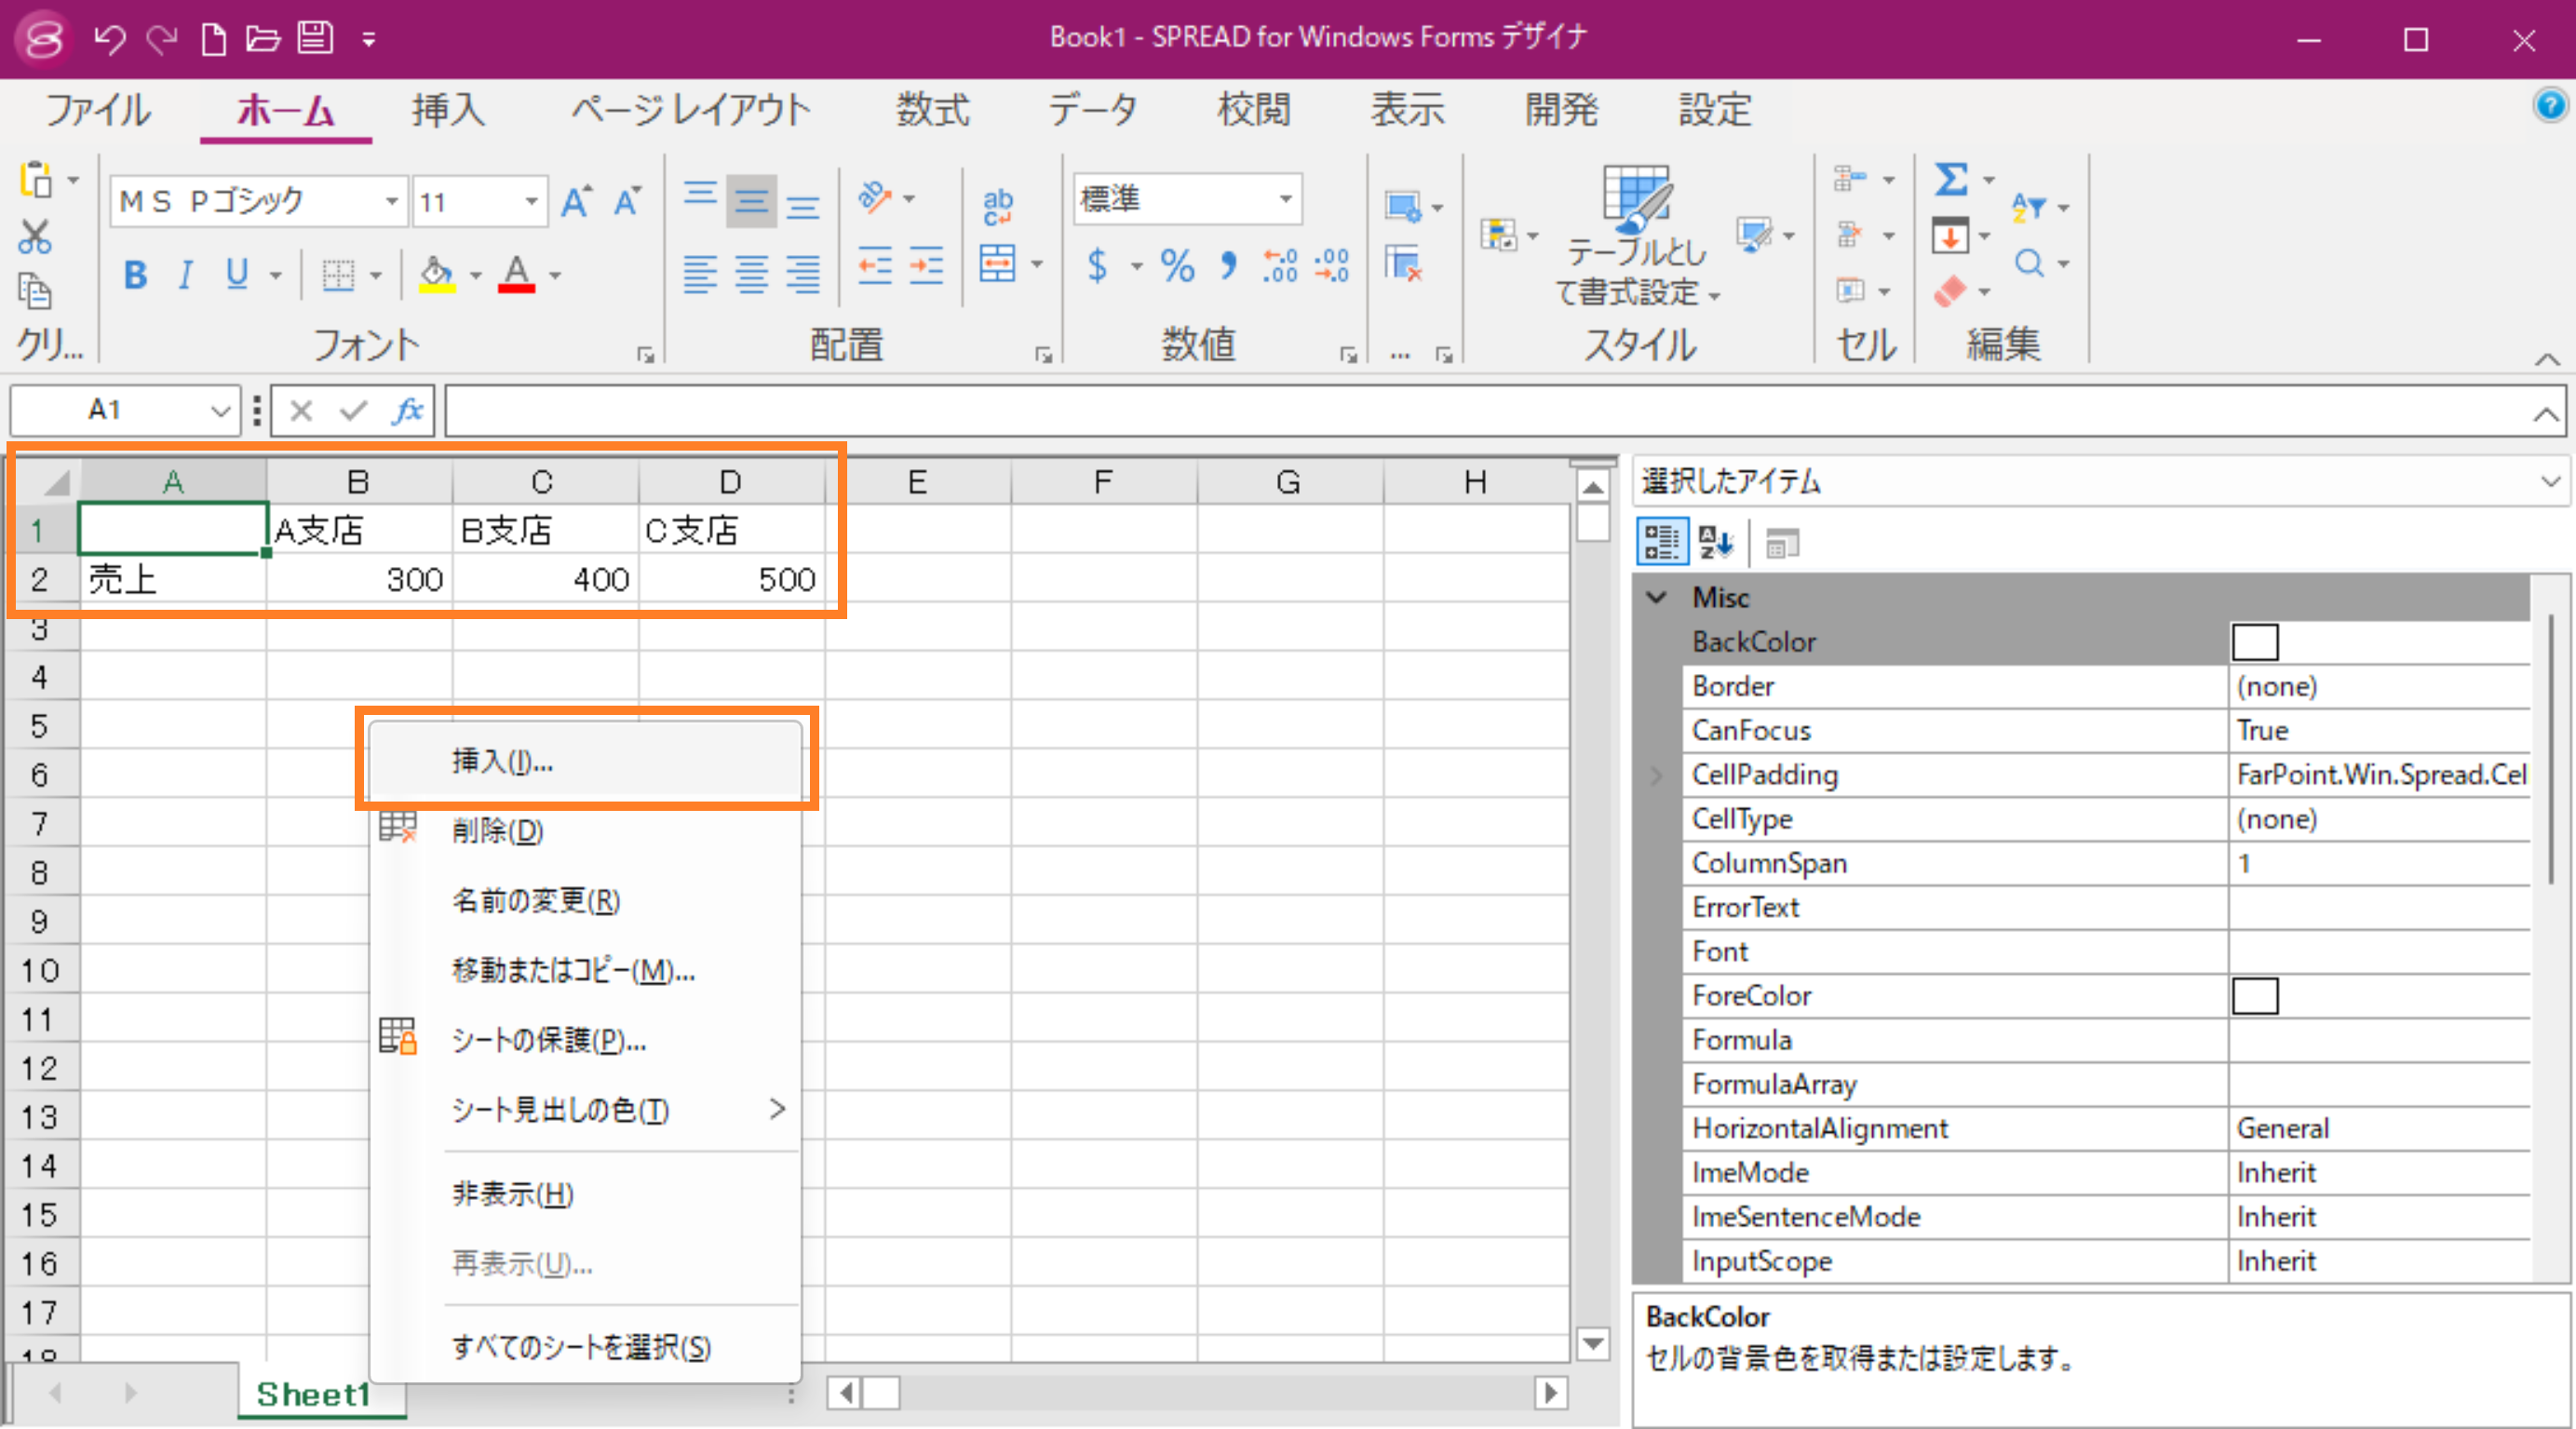Open シート見出しの色(T) submenu
This screenshot has height=1429, width=2576.
[x=586, y=1109]
